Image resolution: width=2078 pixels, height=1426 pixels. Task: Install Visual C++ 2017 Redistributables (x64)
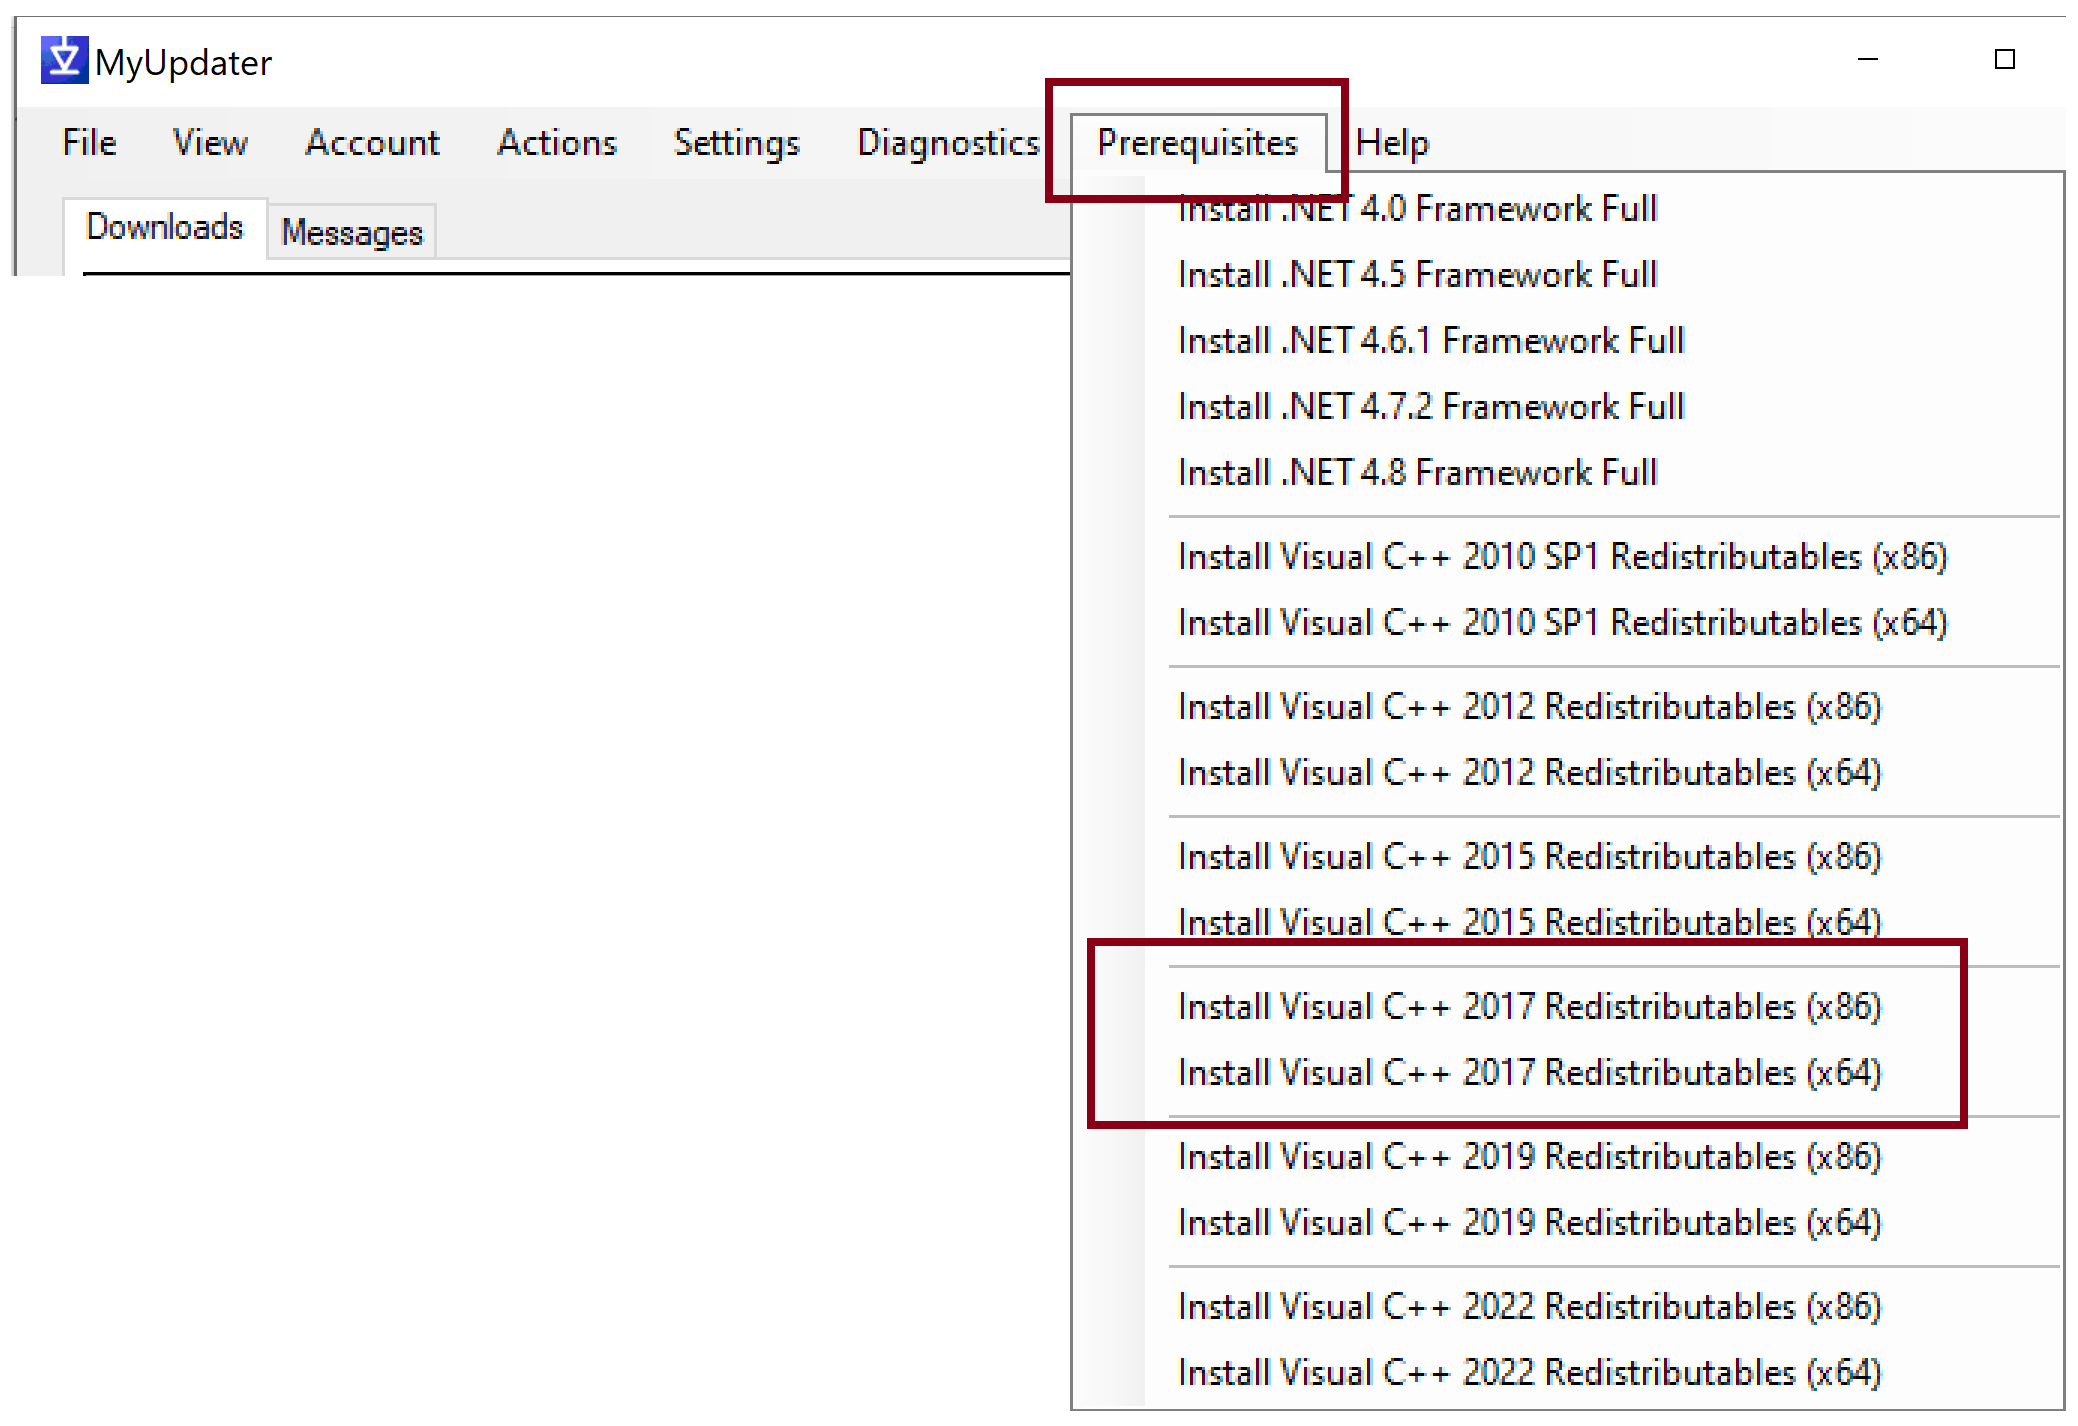1530,1072
